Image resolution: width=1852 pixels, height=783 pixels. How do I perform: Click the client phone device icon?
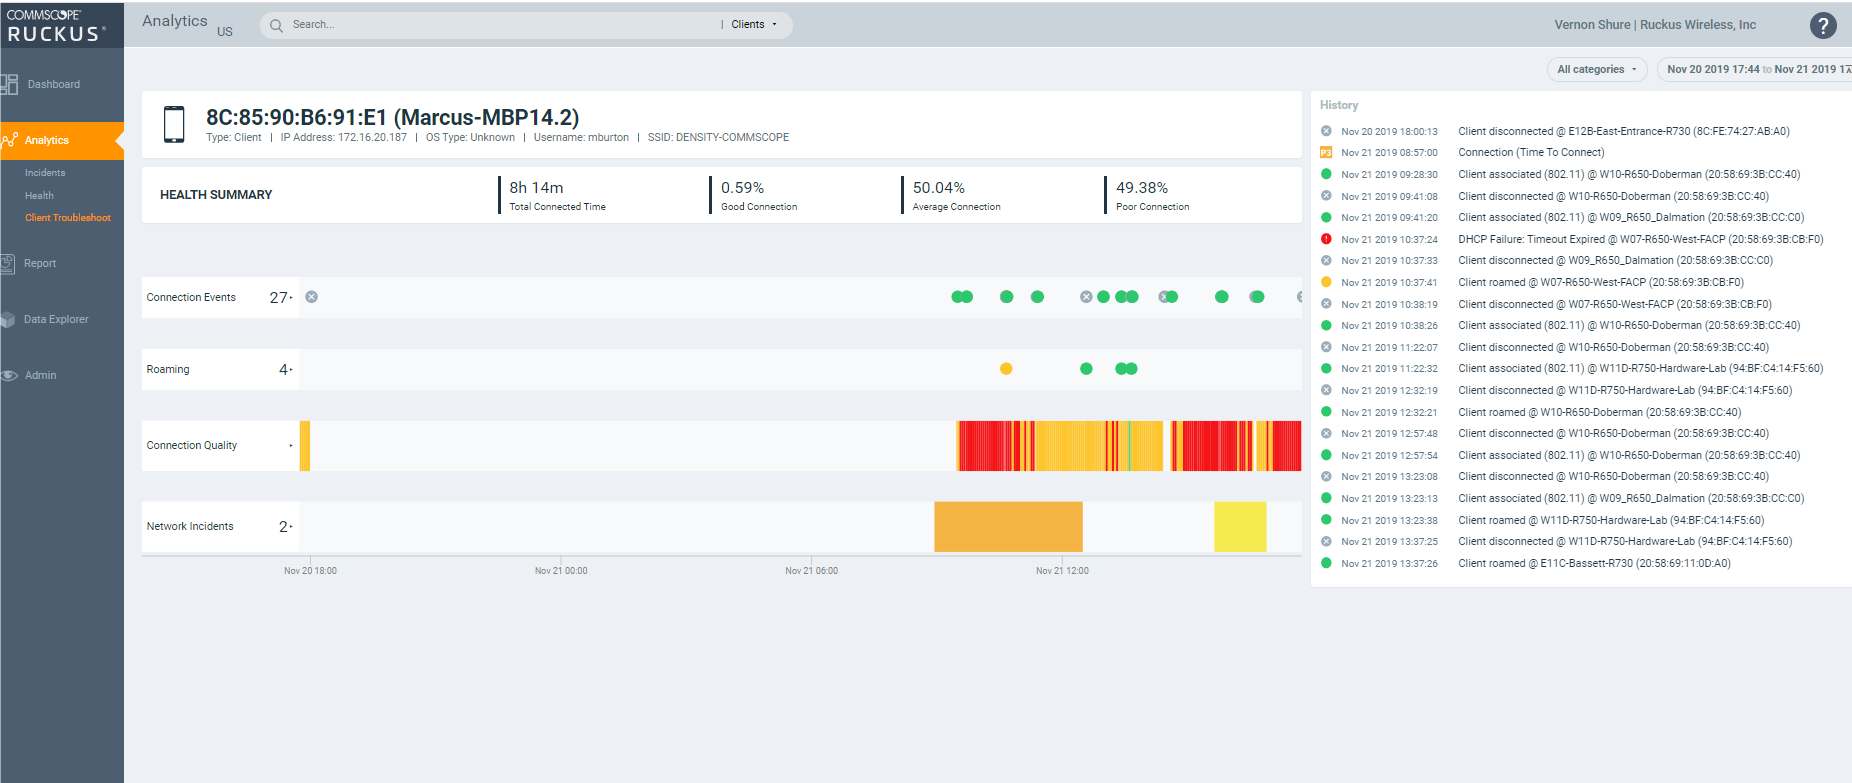174,125
